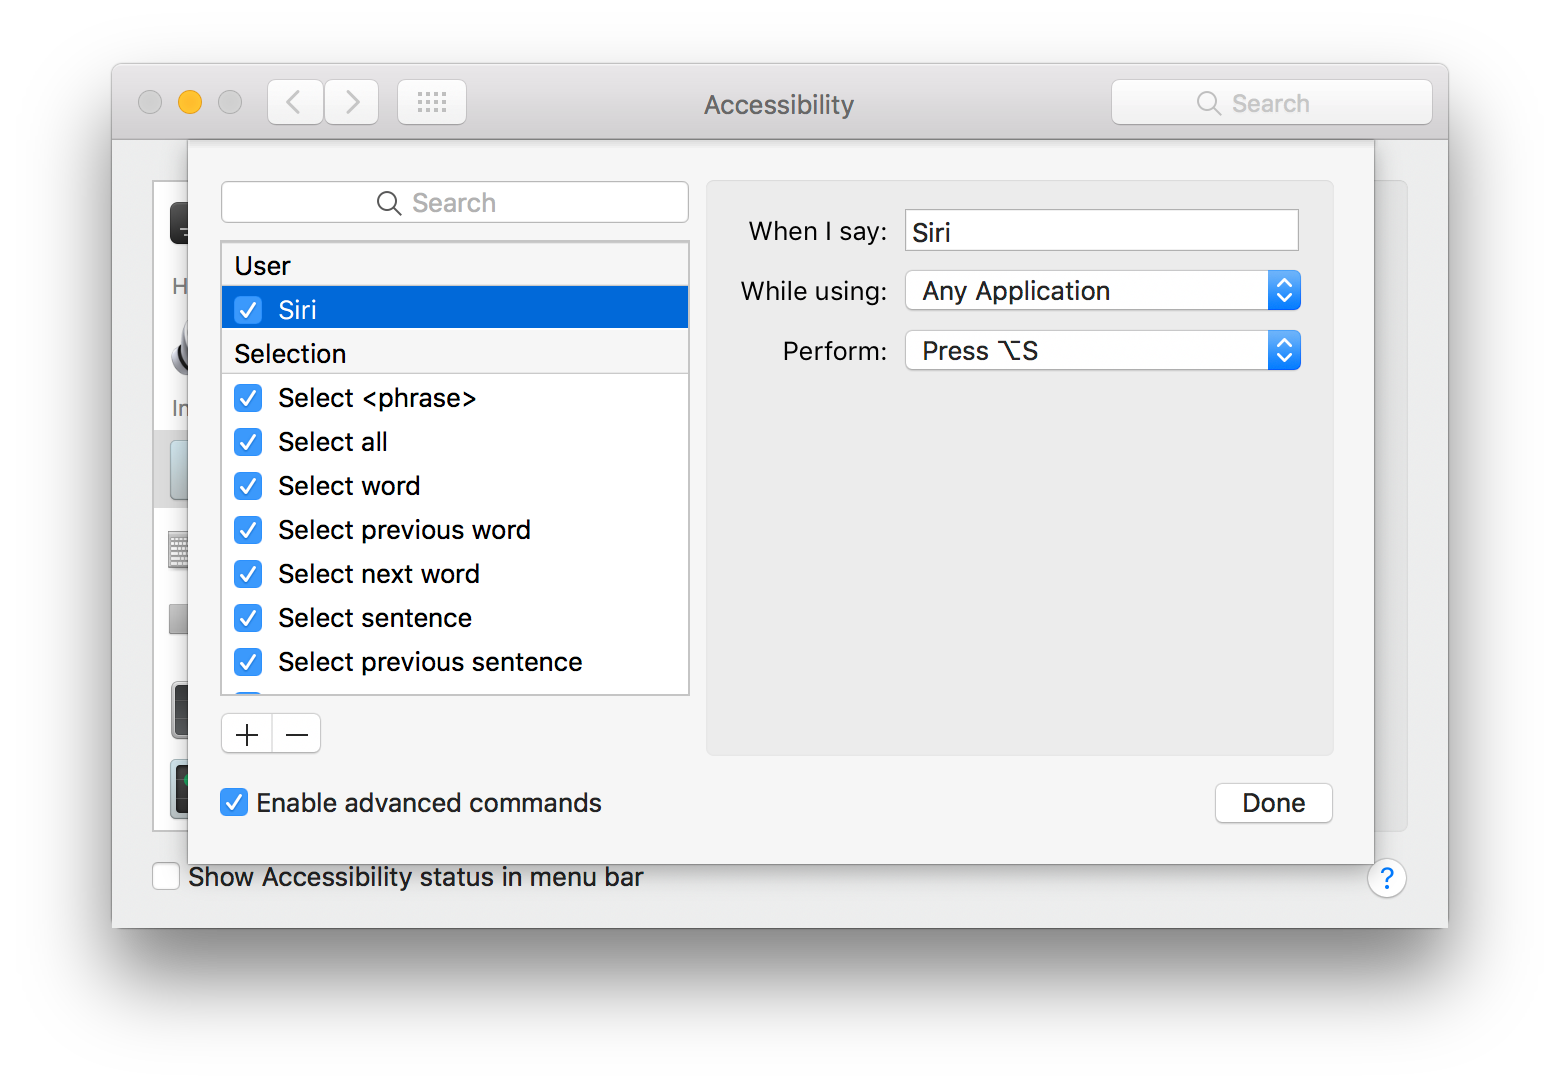Image resolution: width=1560 pixels, height=1088 pixels.
Task: Select the 'Select next word' row
Action: [x=455, y=574]
